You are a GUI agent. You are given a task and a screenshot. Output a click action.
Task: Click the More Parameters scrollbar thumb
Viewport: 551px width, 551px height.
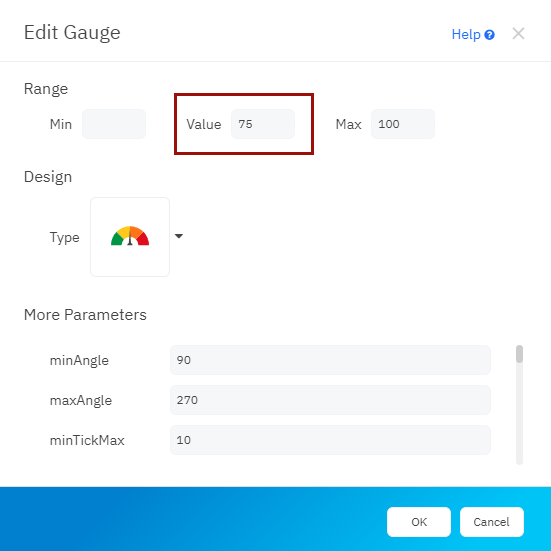(x=519, y=354)
